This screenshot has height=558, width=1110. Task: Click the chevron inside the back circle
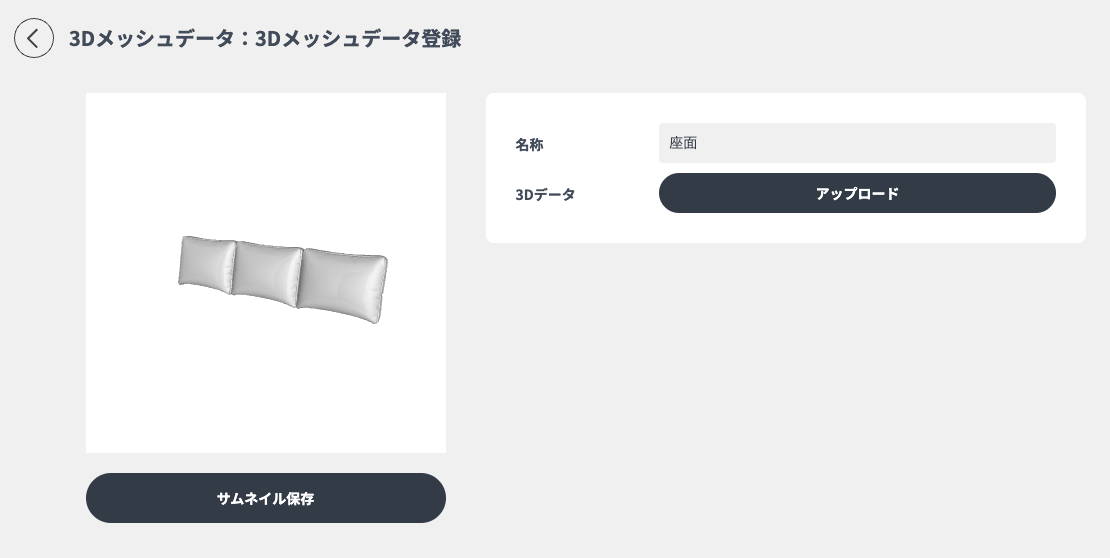pyautogui.click(x=33, y=38)
